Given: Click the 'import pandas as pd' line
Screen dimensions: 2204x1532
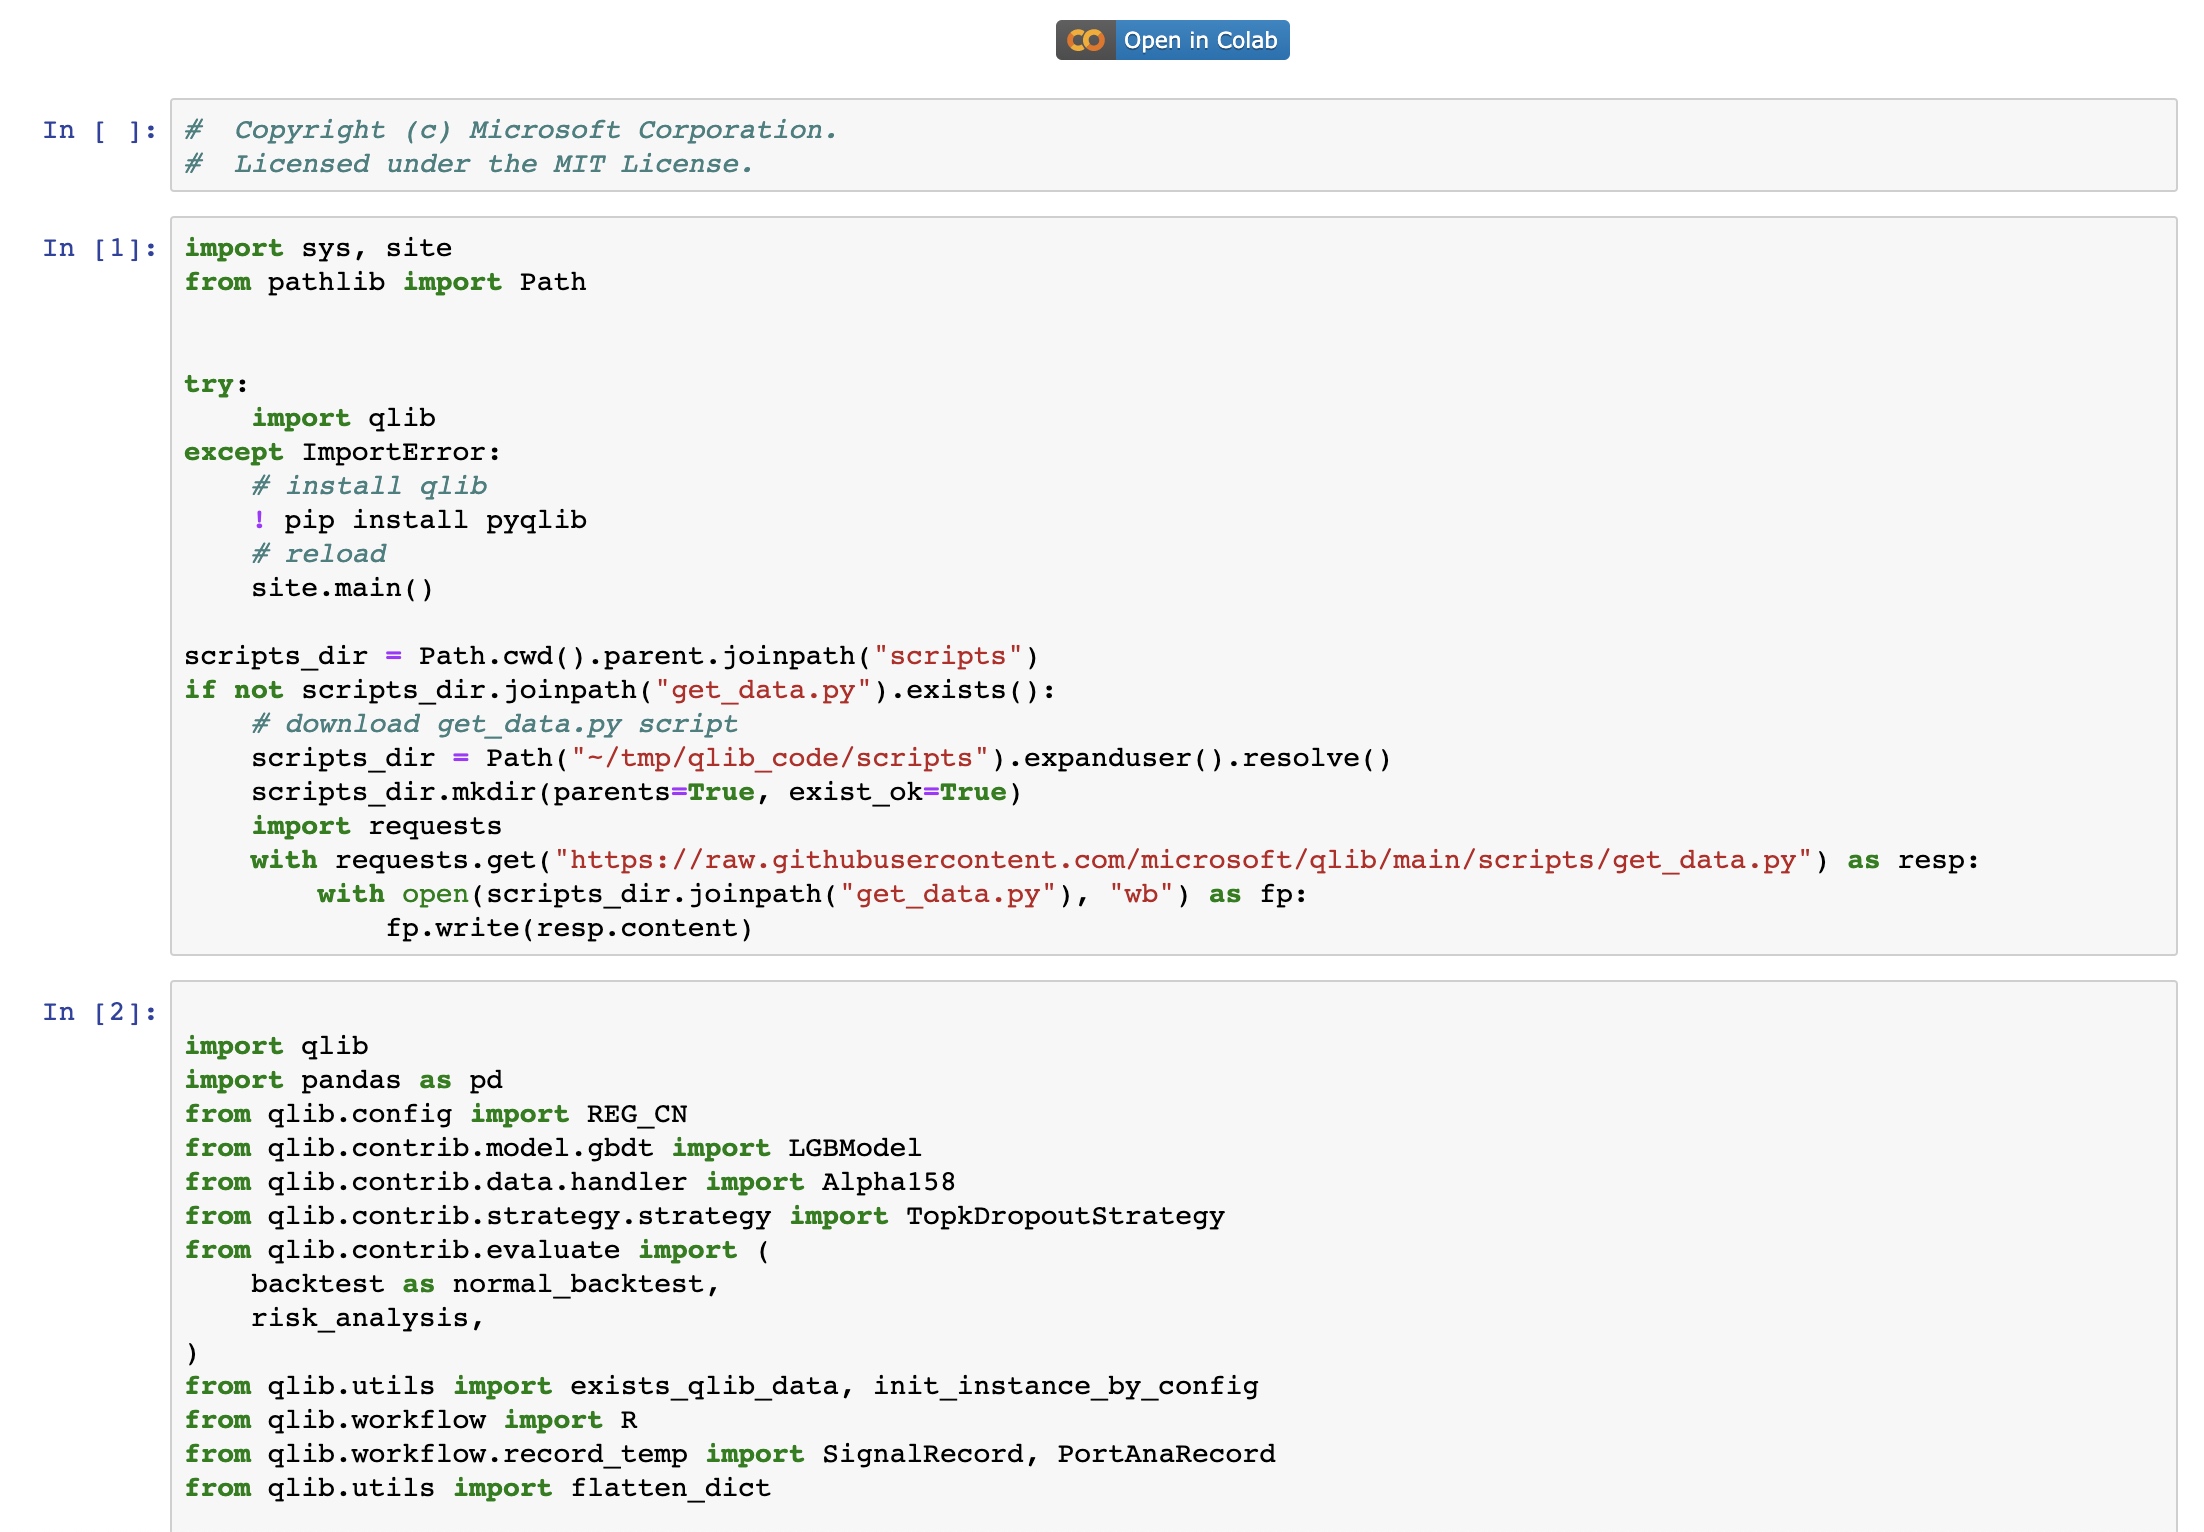Looking at the screenshot, I should [343, 1080].
